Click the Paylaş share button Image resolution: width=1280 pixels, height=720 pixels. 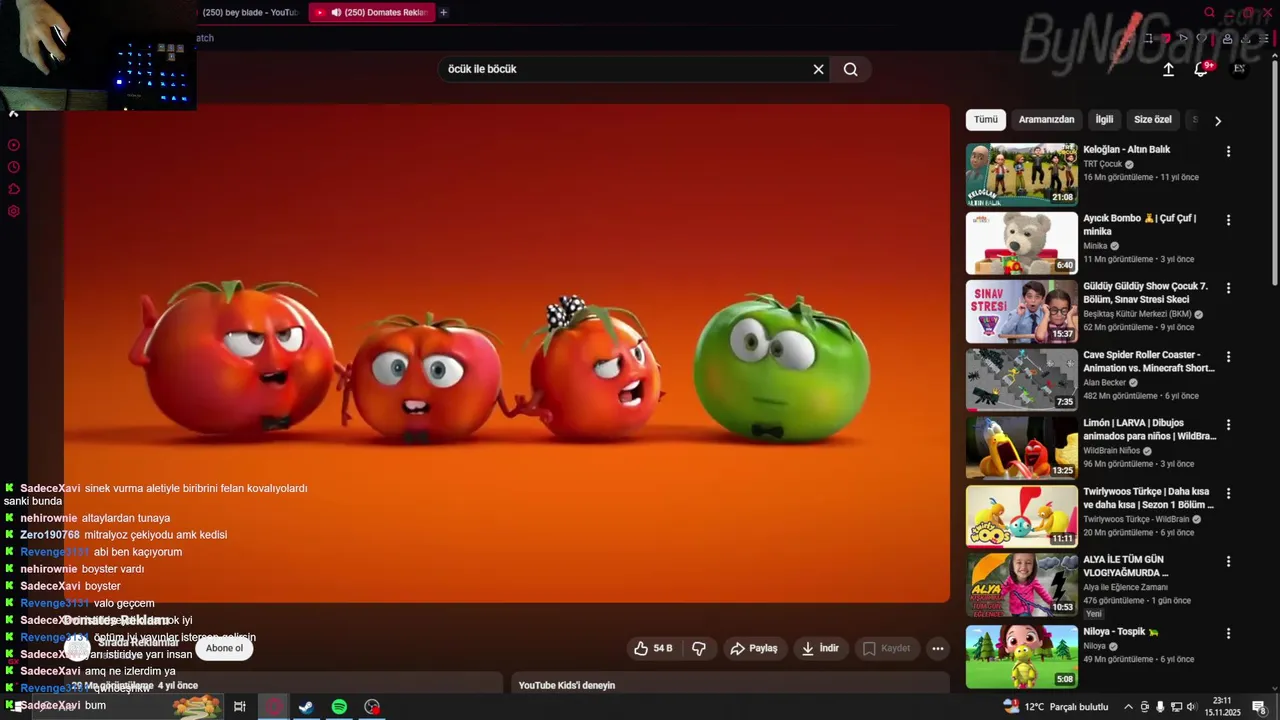pos(754,648)
